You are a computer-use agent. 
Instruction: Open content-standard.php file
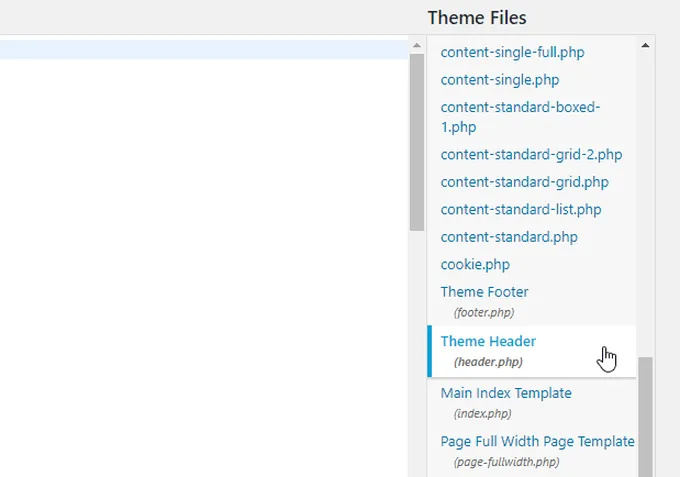[x=509, y=237]
